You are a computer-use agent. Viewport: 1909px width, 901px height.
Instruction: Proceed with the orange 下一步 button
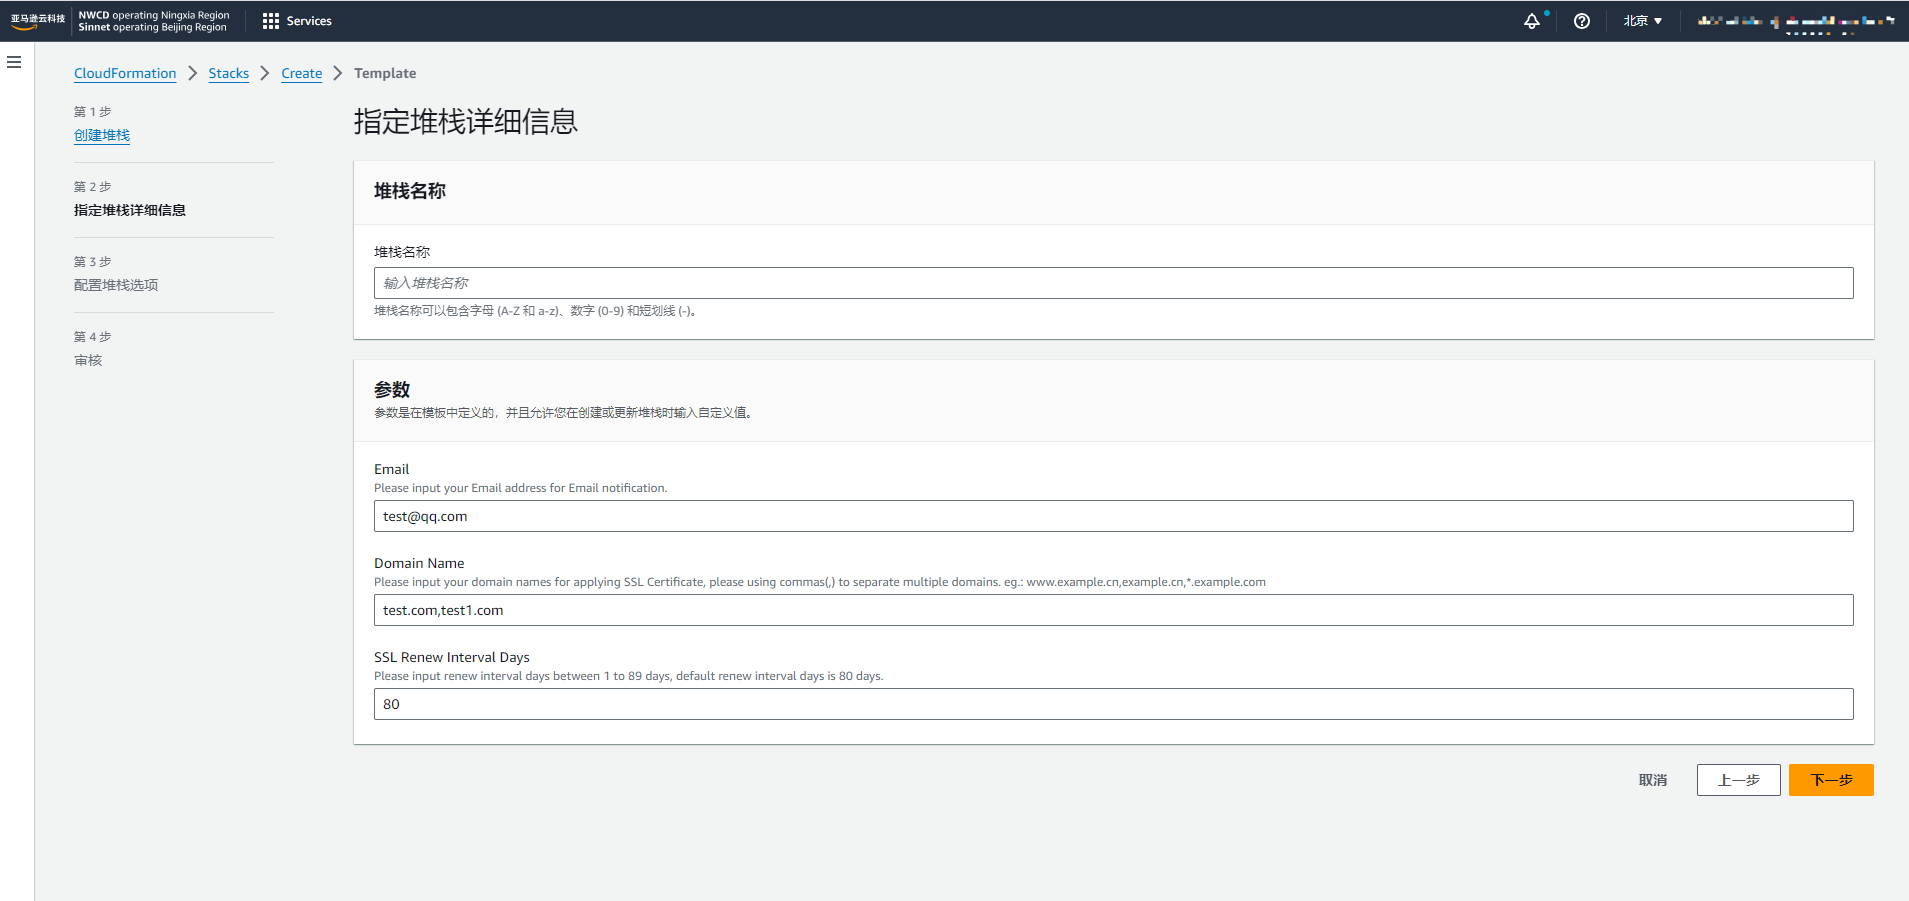pos(1830,780)
